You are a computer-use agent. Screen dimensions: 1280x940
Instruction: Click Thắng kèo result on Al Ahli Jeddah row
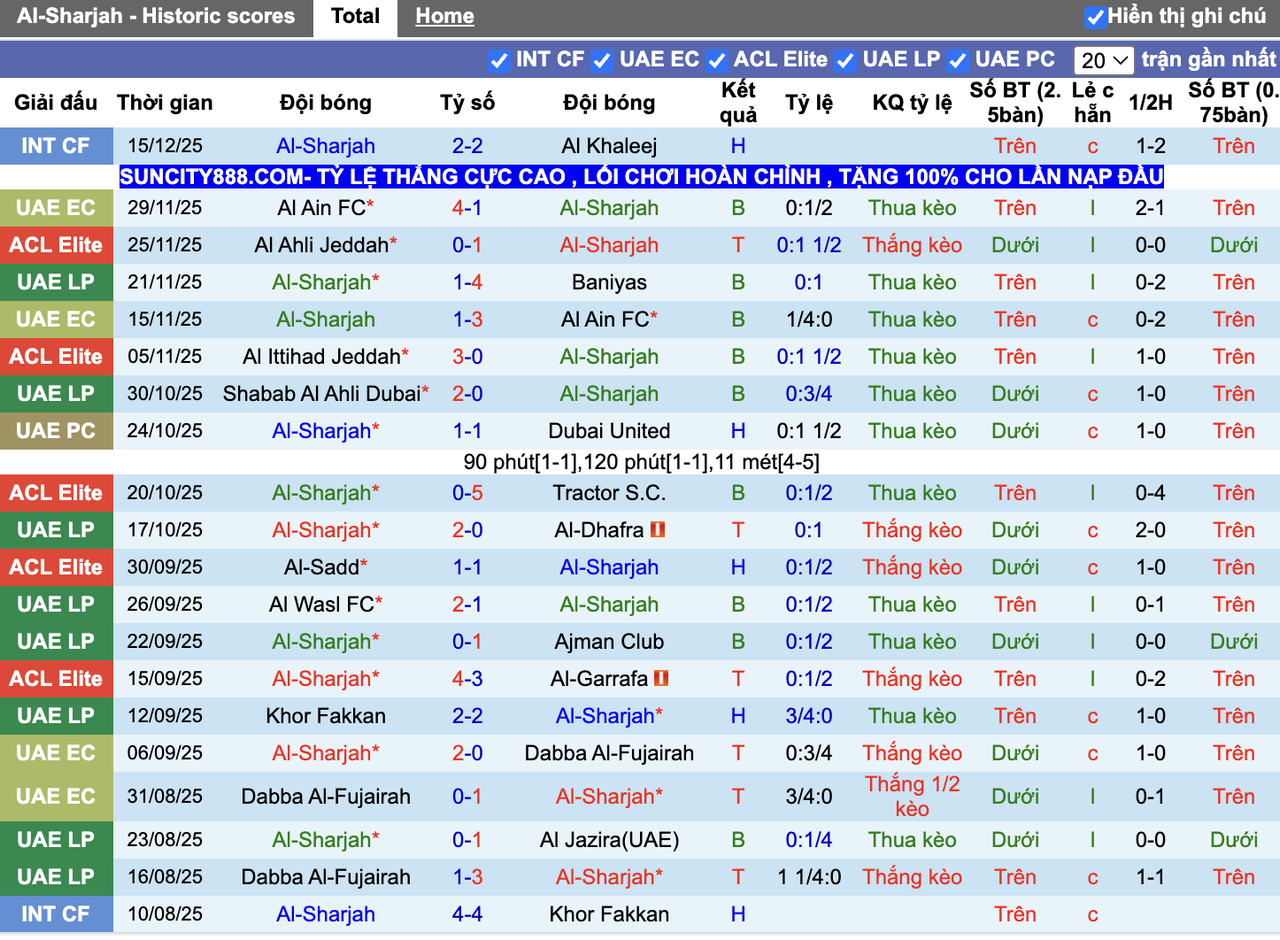point(912,245)
